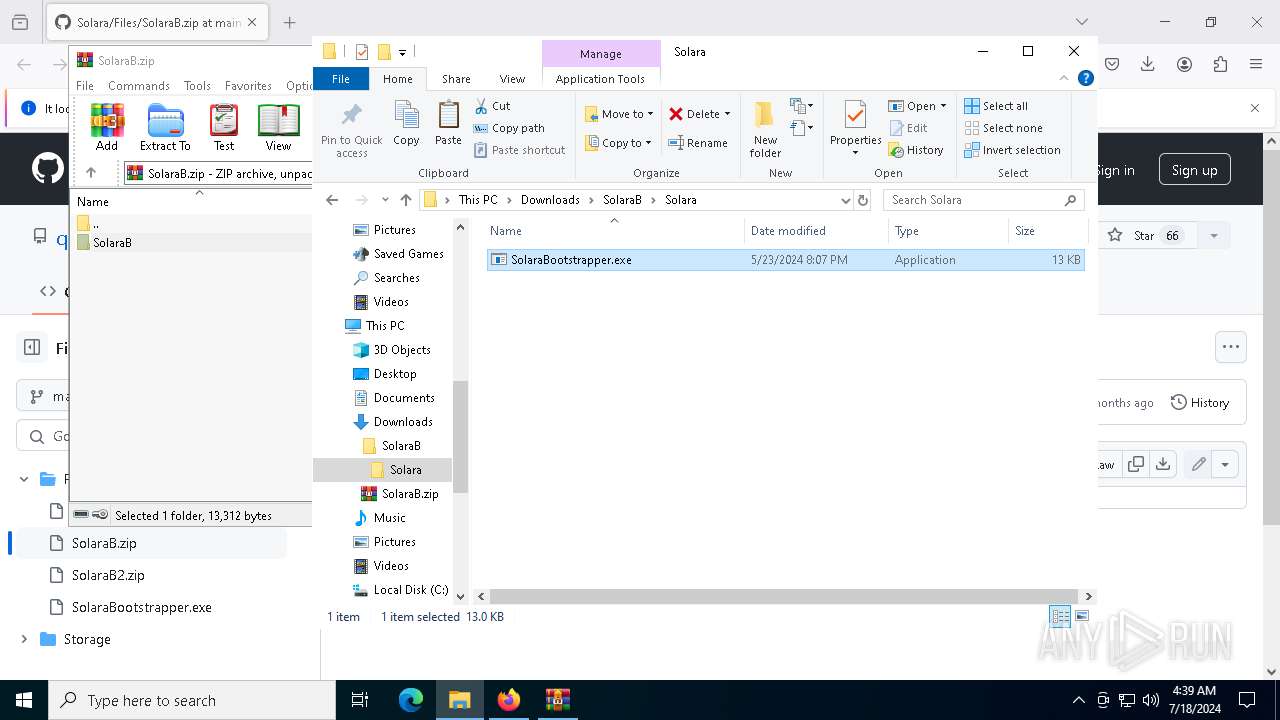The width and height of the screenshot is (1280, 720).
Task: Click Copy path in ribbon
Action: tap(509, 128)
